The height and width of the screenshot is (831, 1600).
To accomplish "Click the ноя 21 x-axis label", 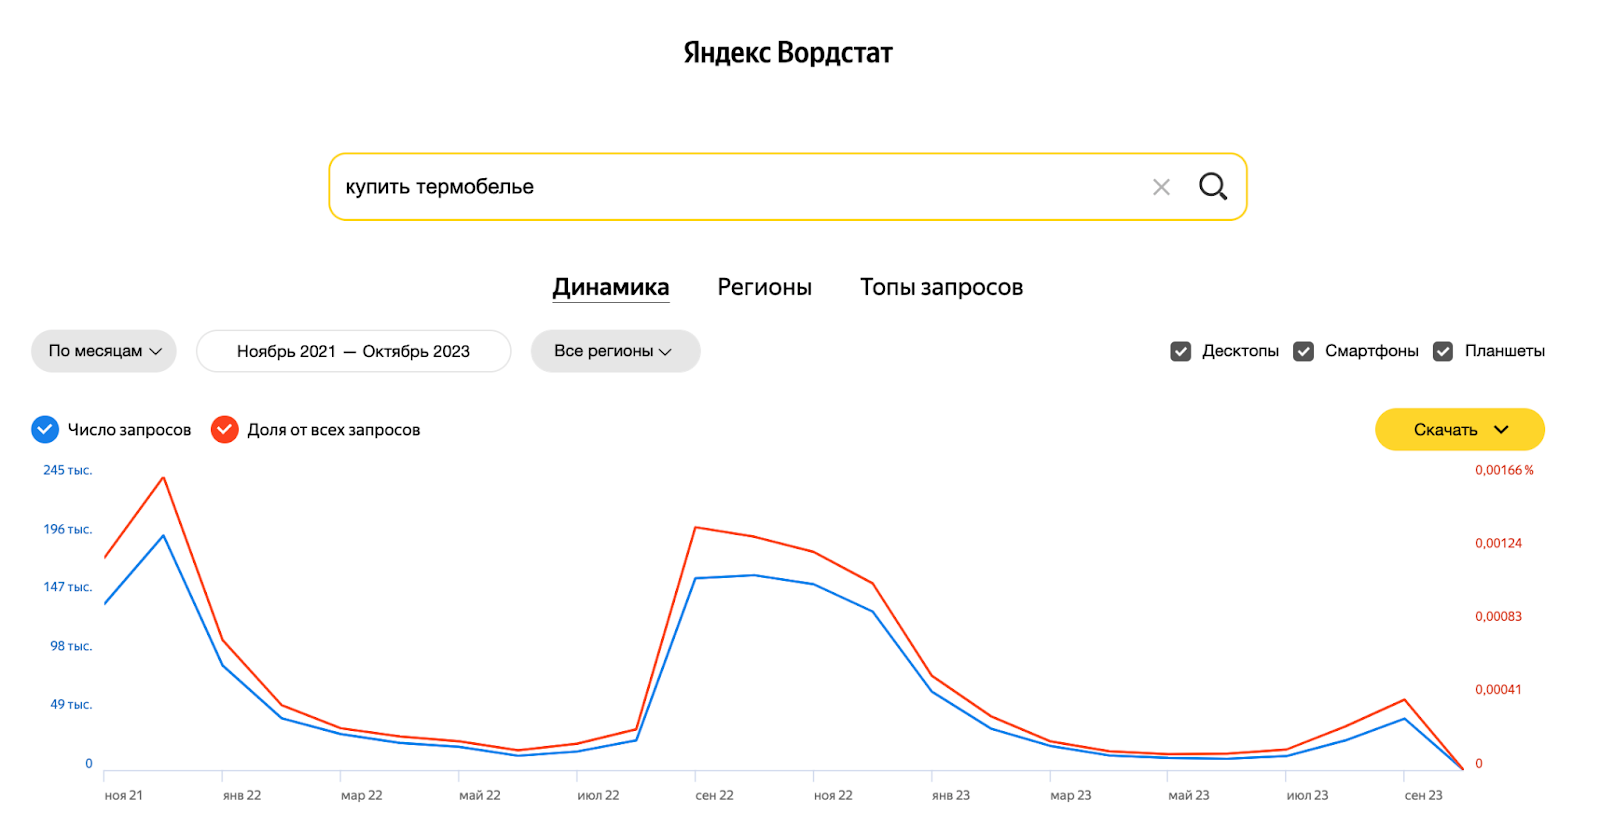I will click(124, 795).
